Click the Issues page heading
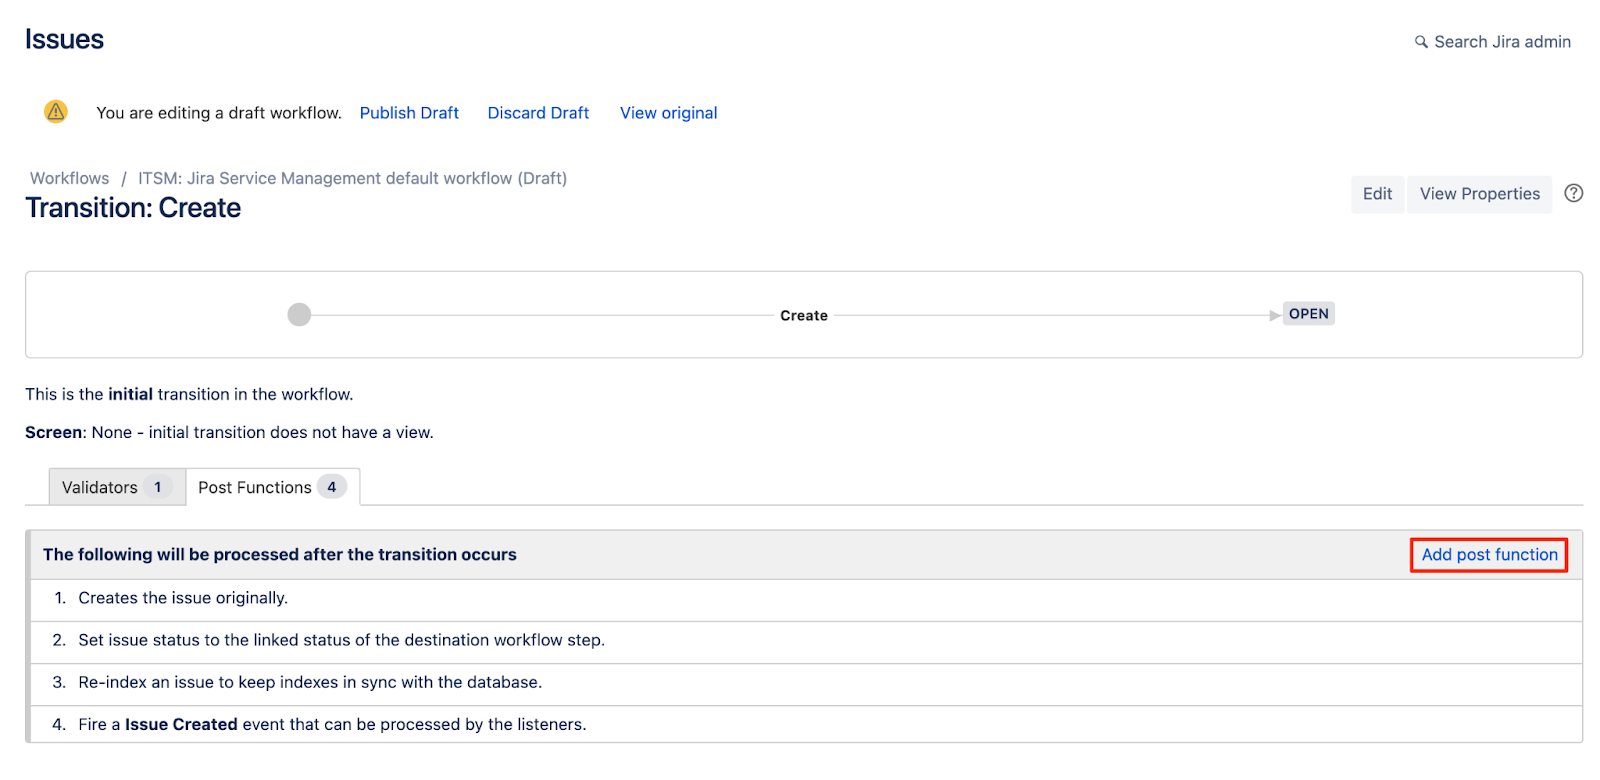Viewport: 1600px width, 780px height. (x=64, y=39)
